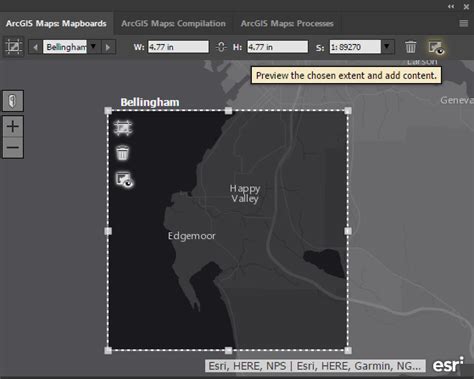The width and height of the screenshot is (474, 379).
Task: Select the draw mapboard tool in toolbar
Action: tap(13, 47)
